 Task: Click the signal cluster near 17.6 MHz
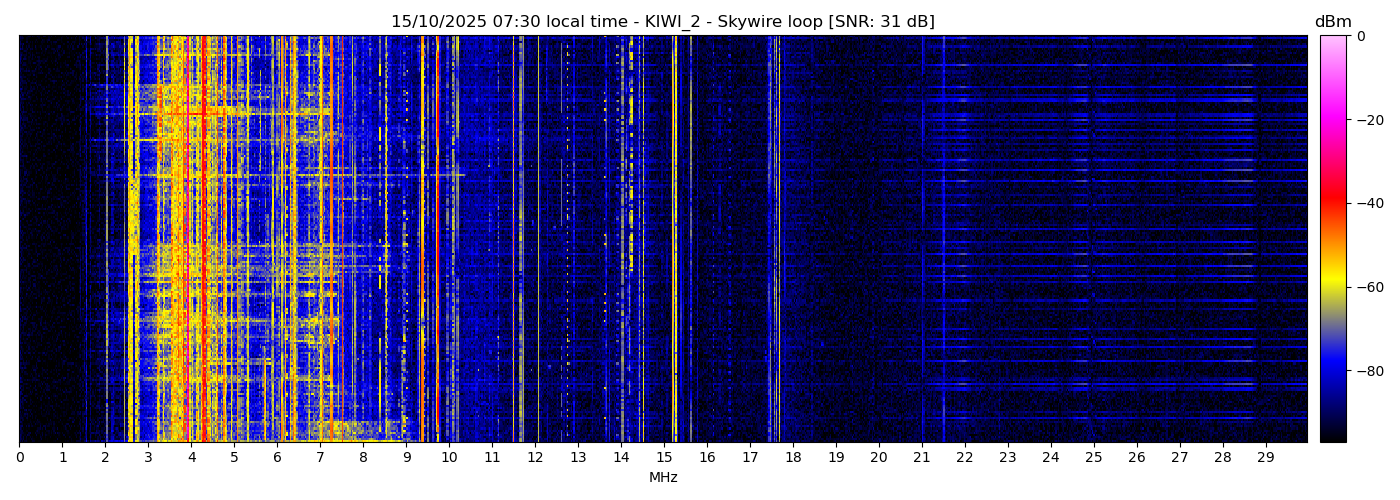point(775,240)
